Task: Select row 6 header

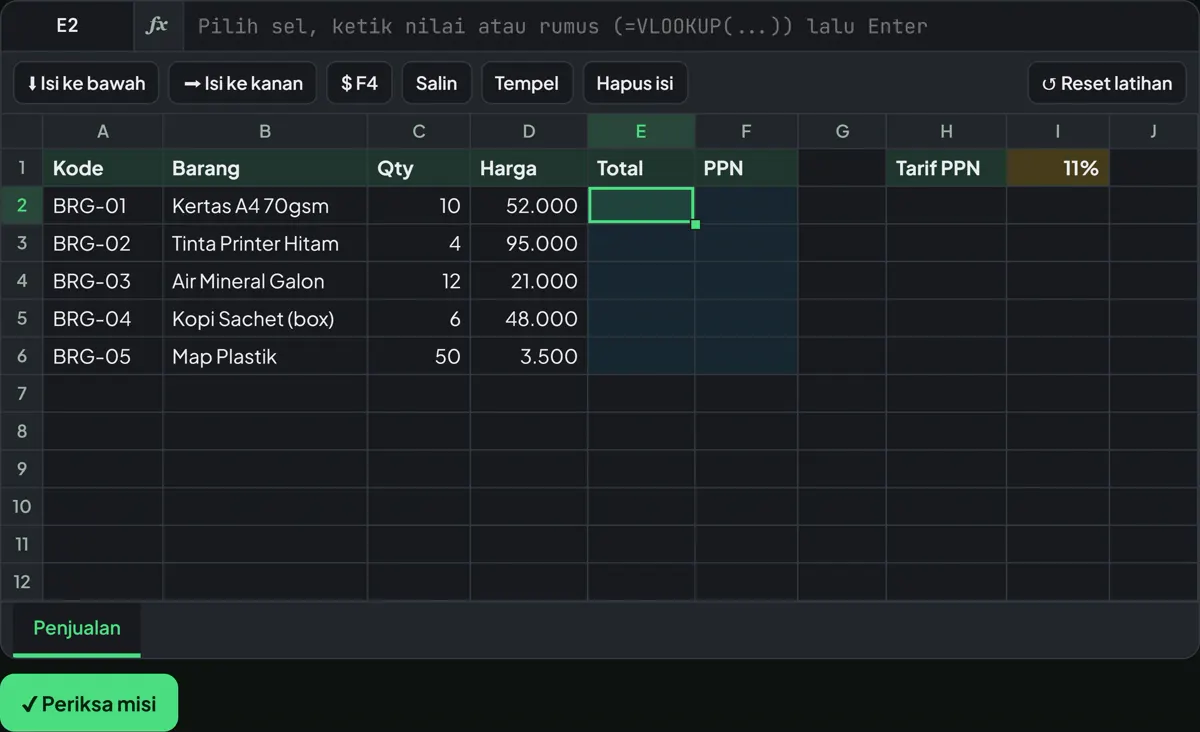Action: pyautogui.click(x=22, y=356)
